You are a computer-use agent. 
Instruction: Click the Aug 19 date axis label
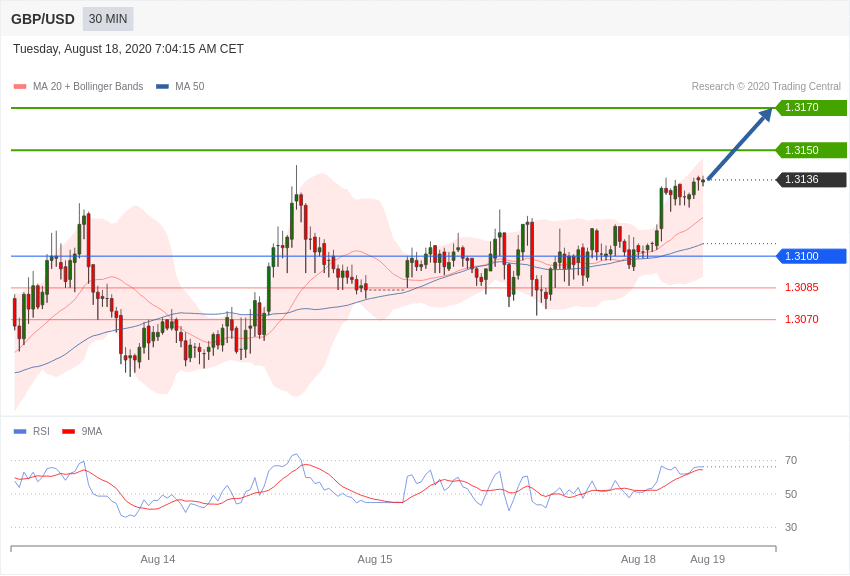coord(707,559)
